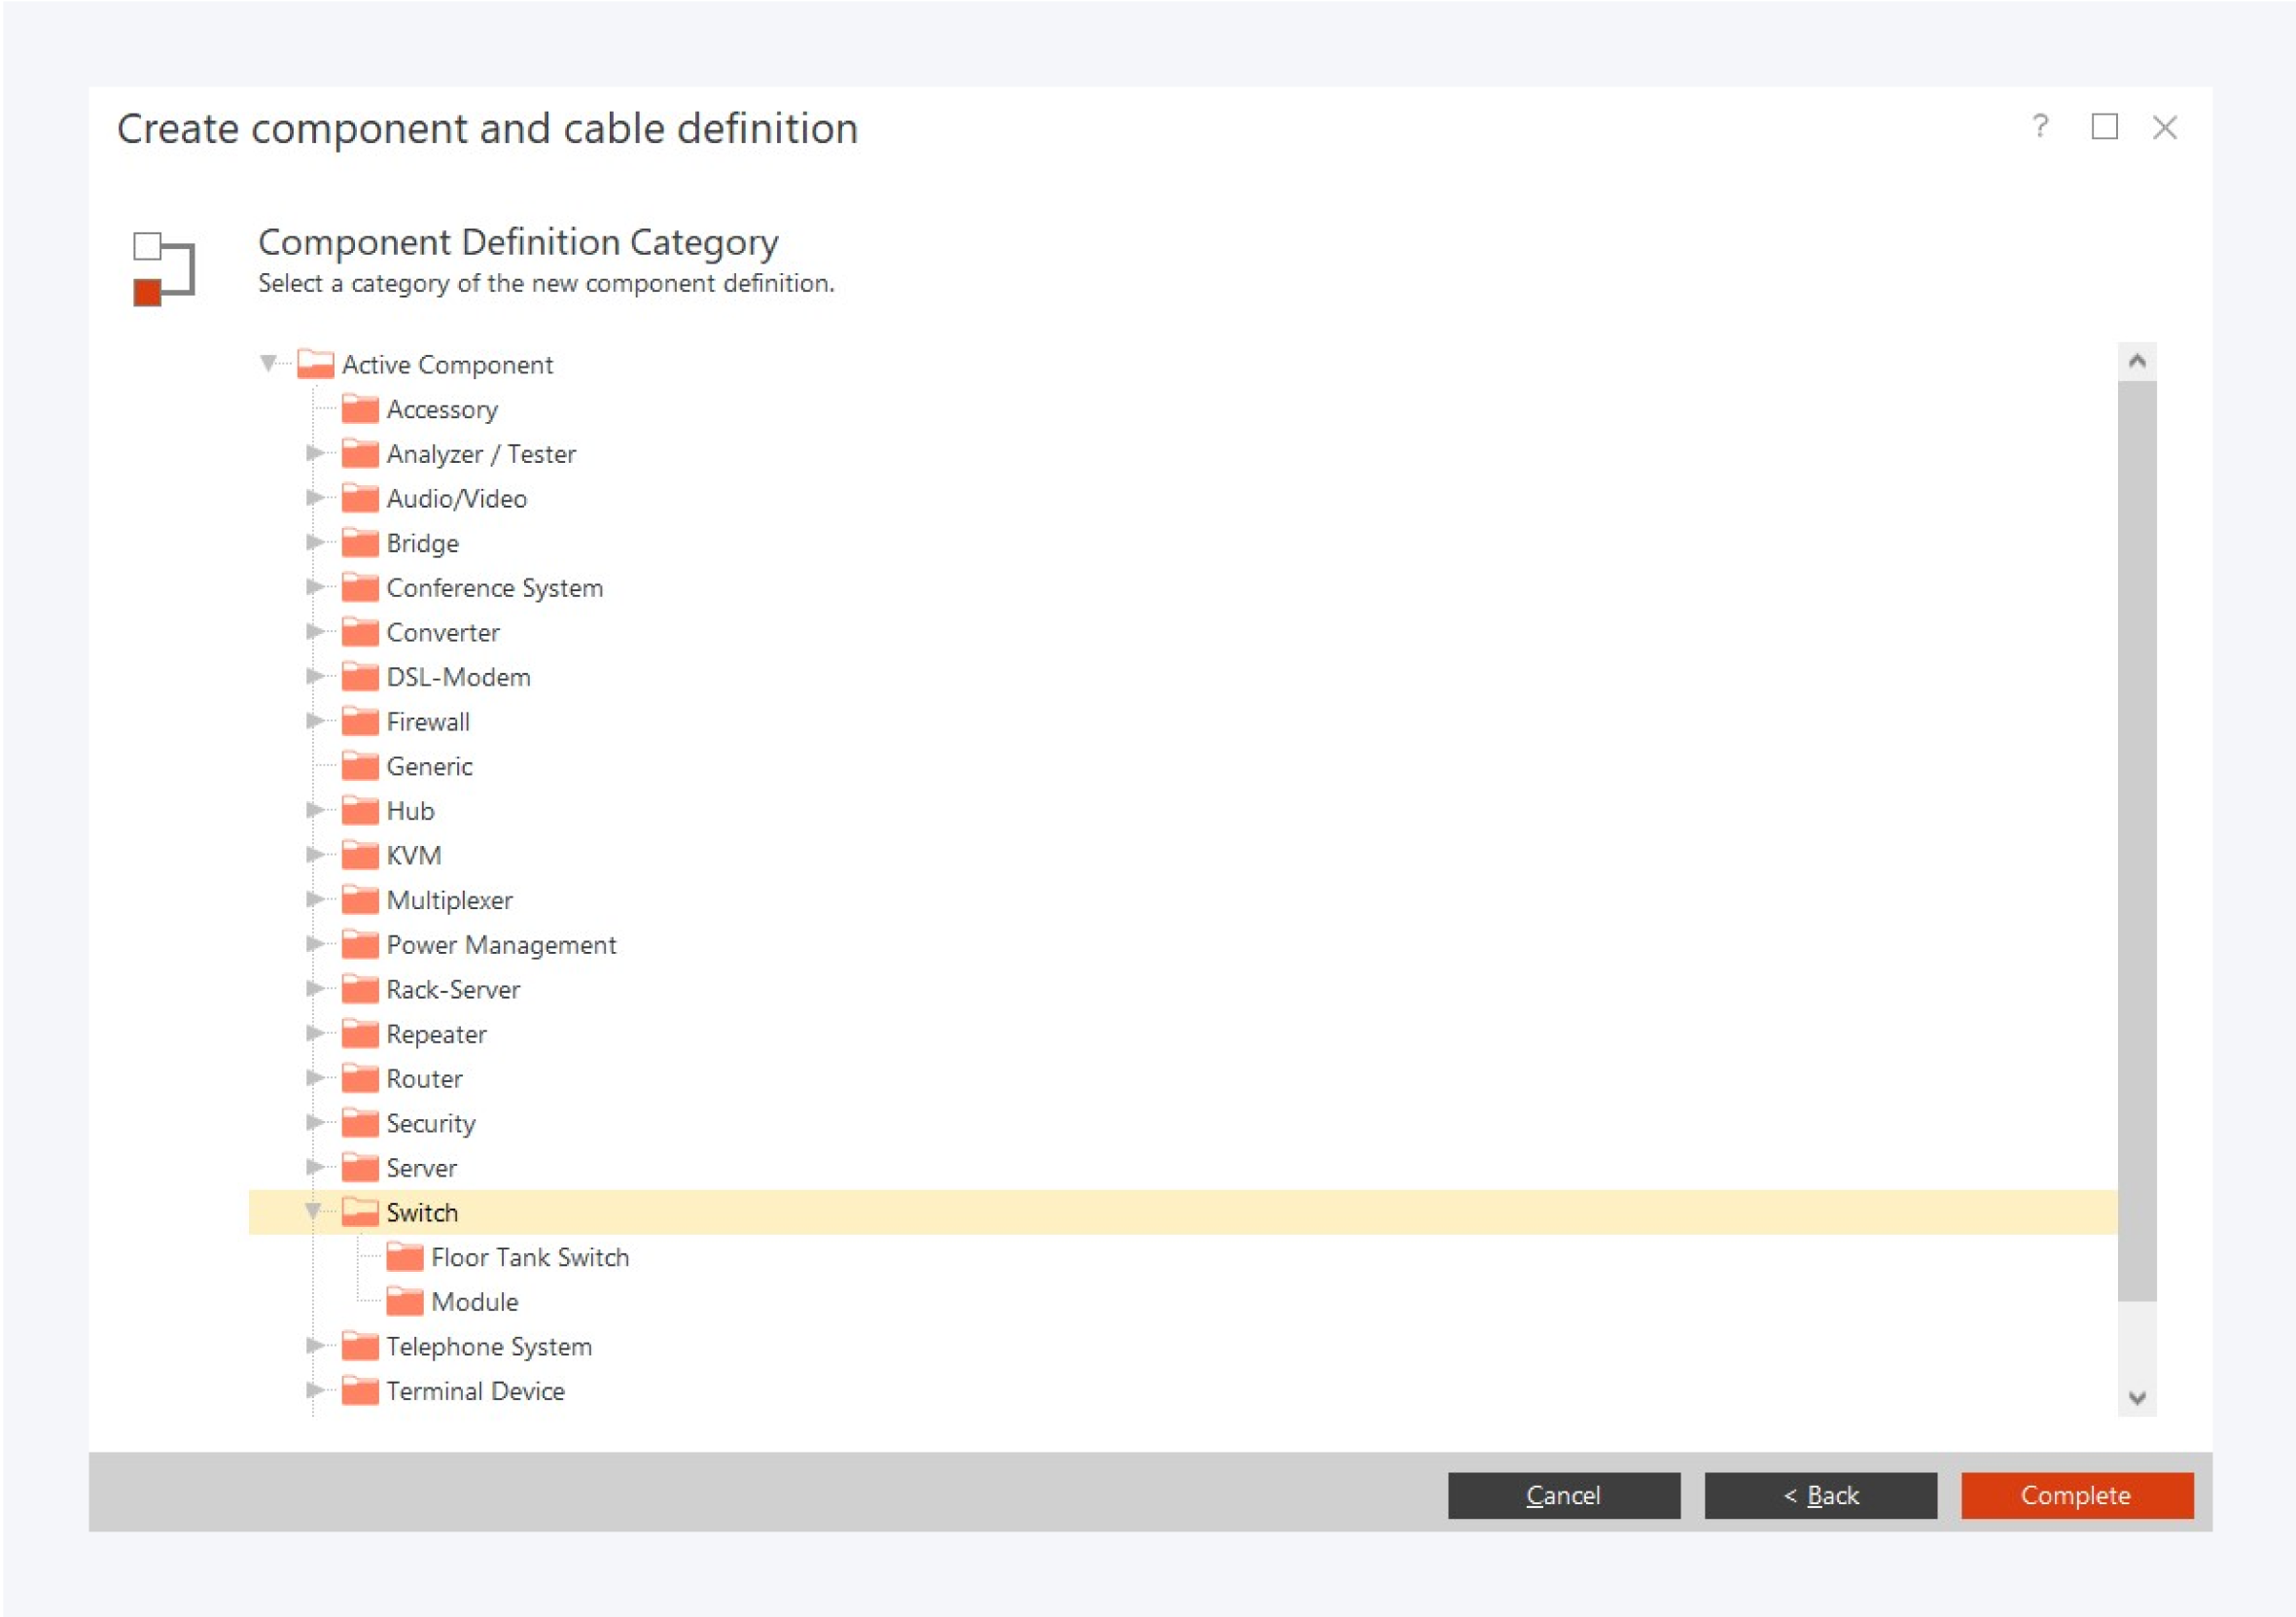The image size is (2296, 1617).
Task: Collapse the Active Component root node
Action: click(268, 363)
